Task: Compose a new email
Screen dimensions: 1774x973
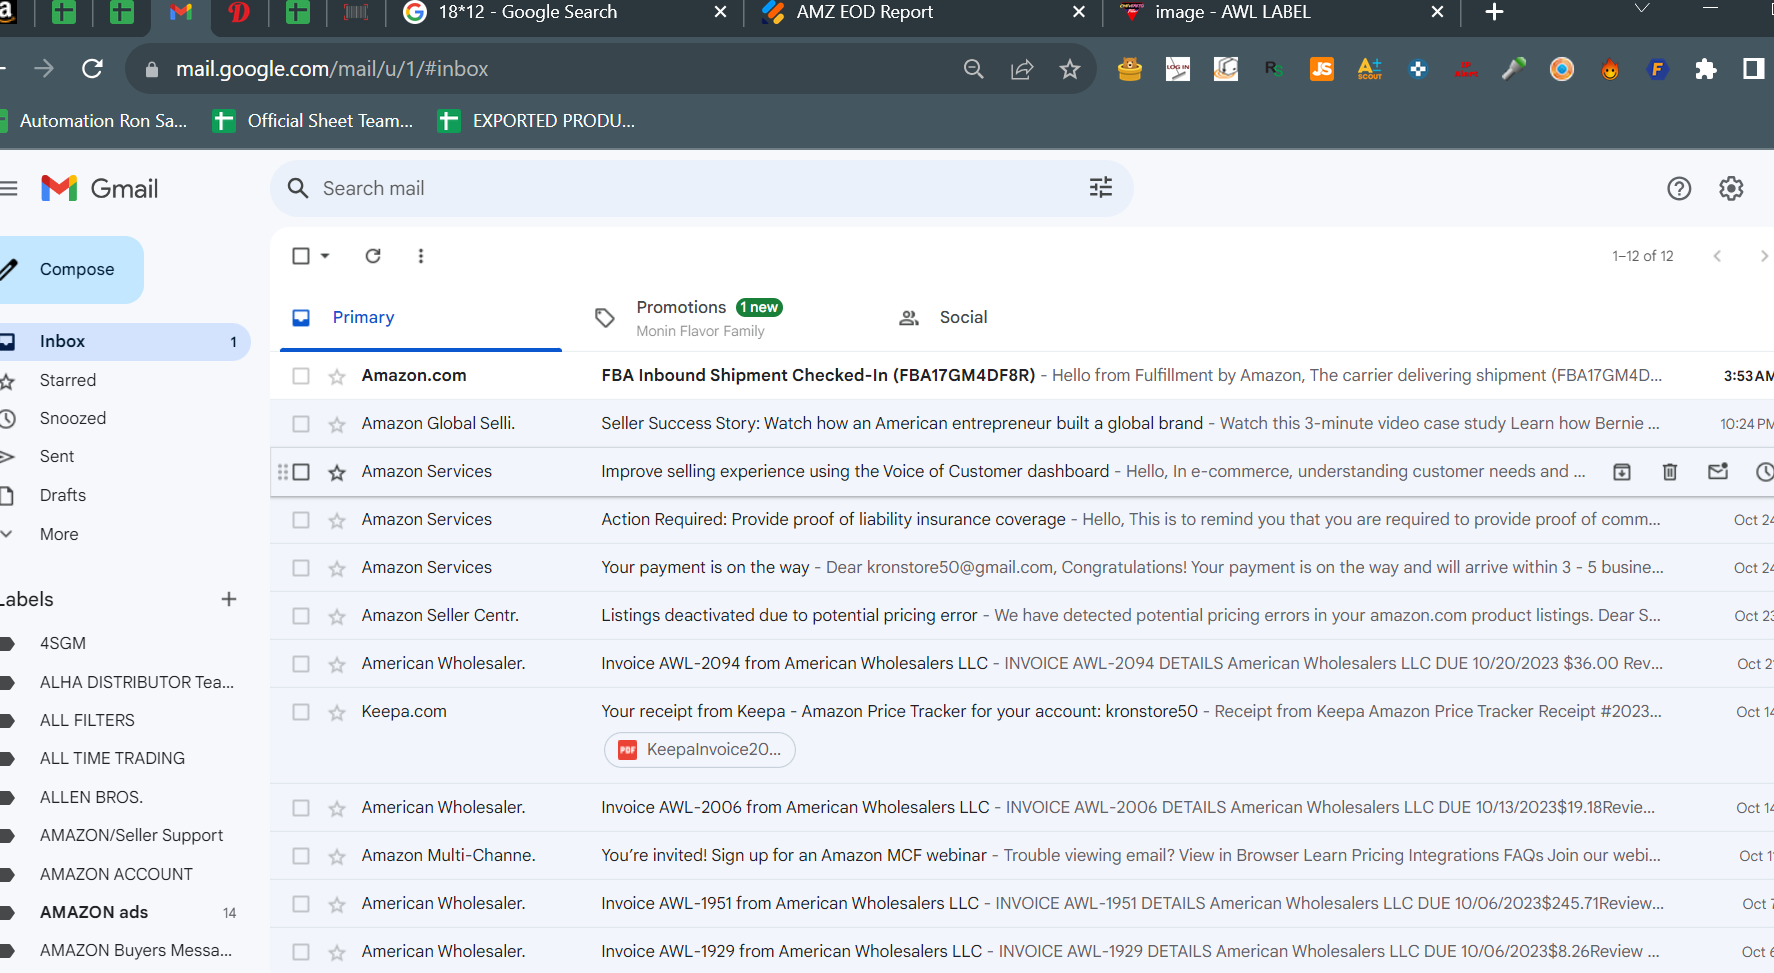Action: coord(70,270)
